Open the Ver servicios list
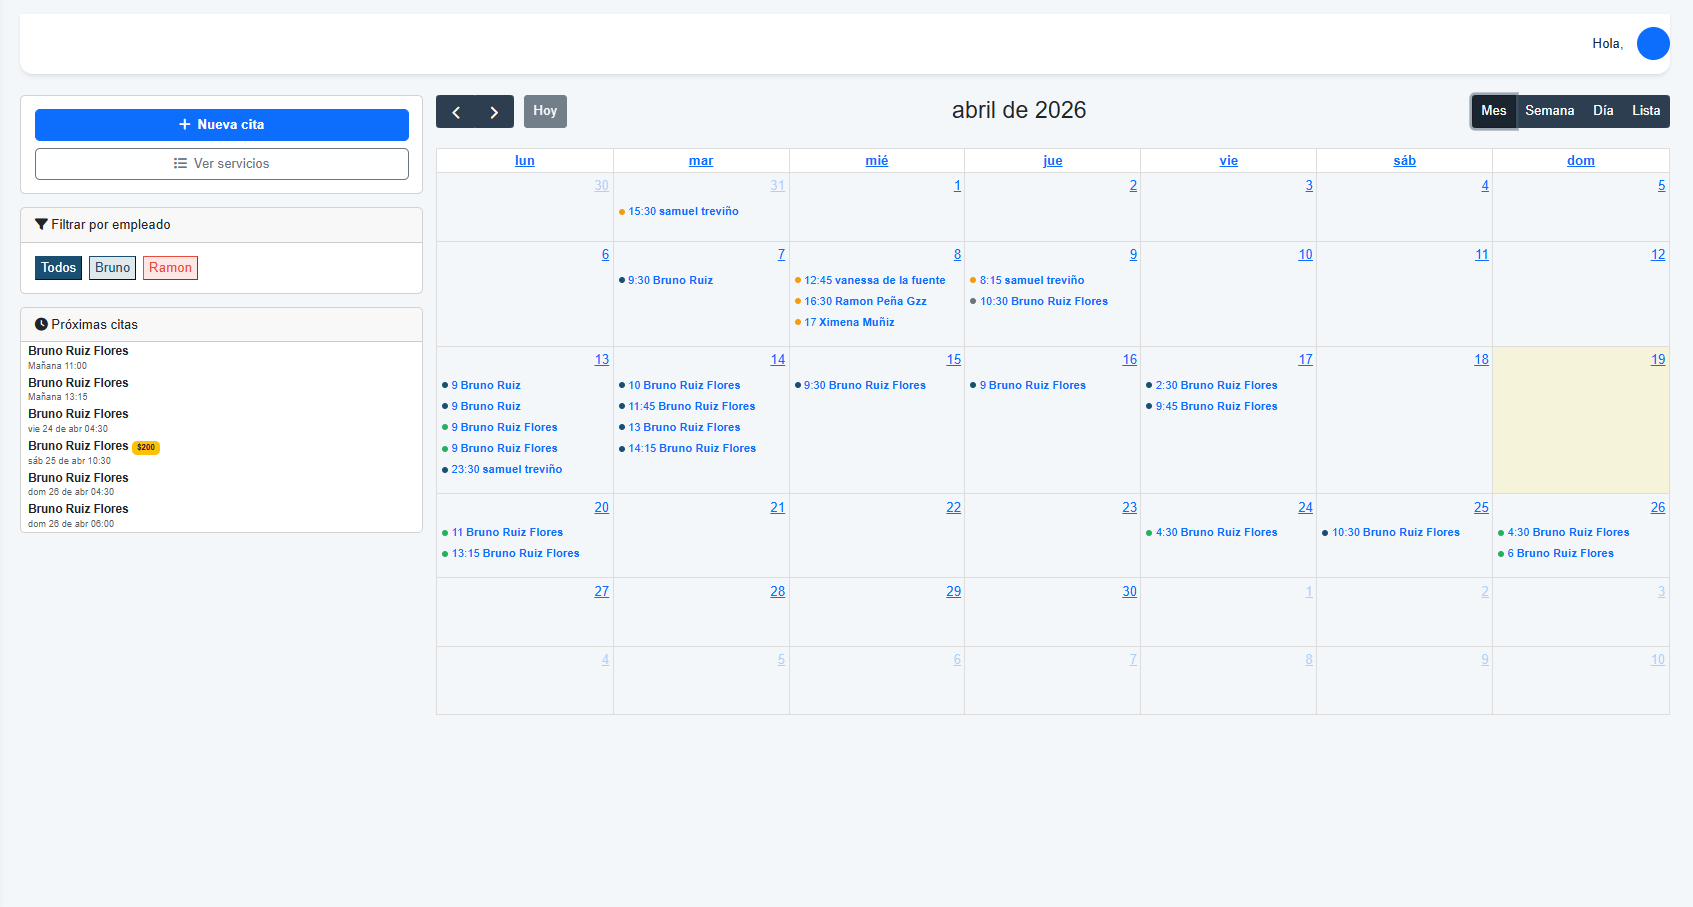Image resolution: width=1693 pixels, height=907 pixels. click(221, 164)
